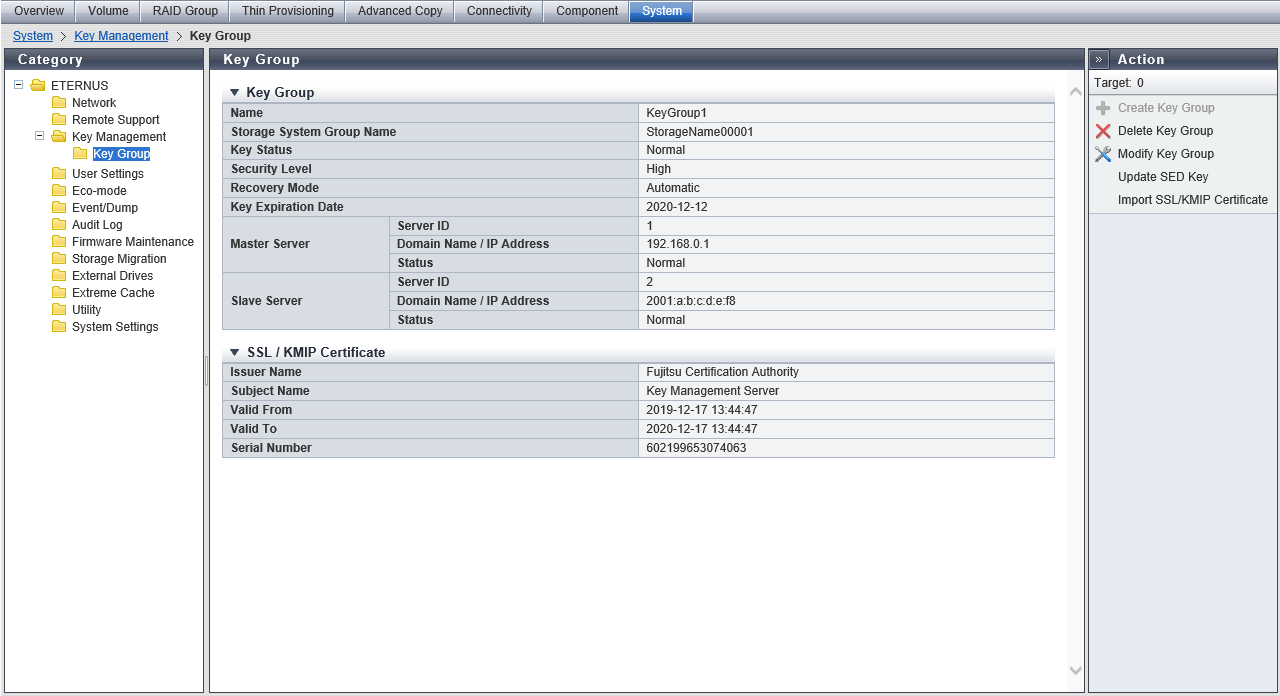Hide the Action panel with arrow button
The image size is (1280, 696).
(1099, 60)
